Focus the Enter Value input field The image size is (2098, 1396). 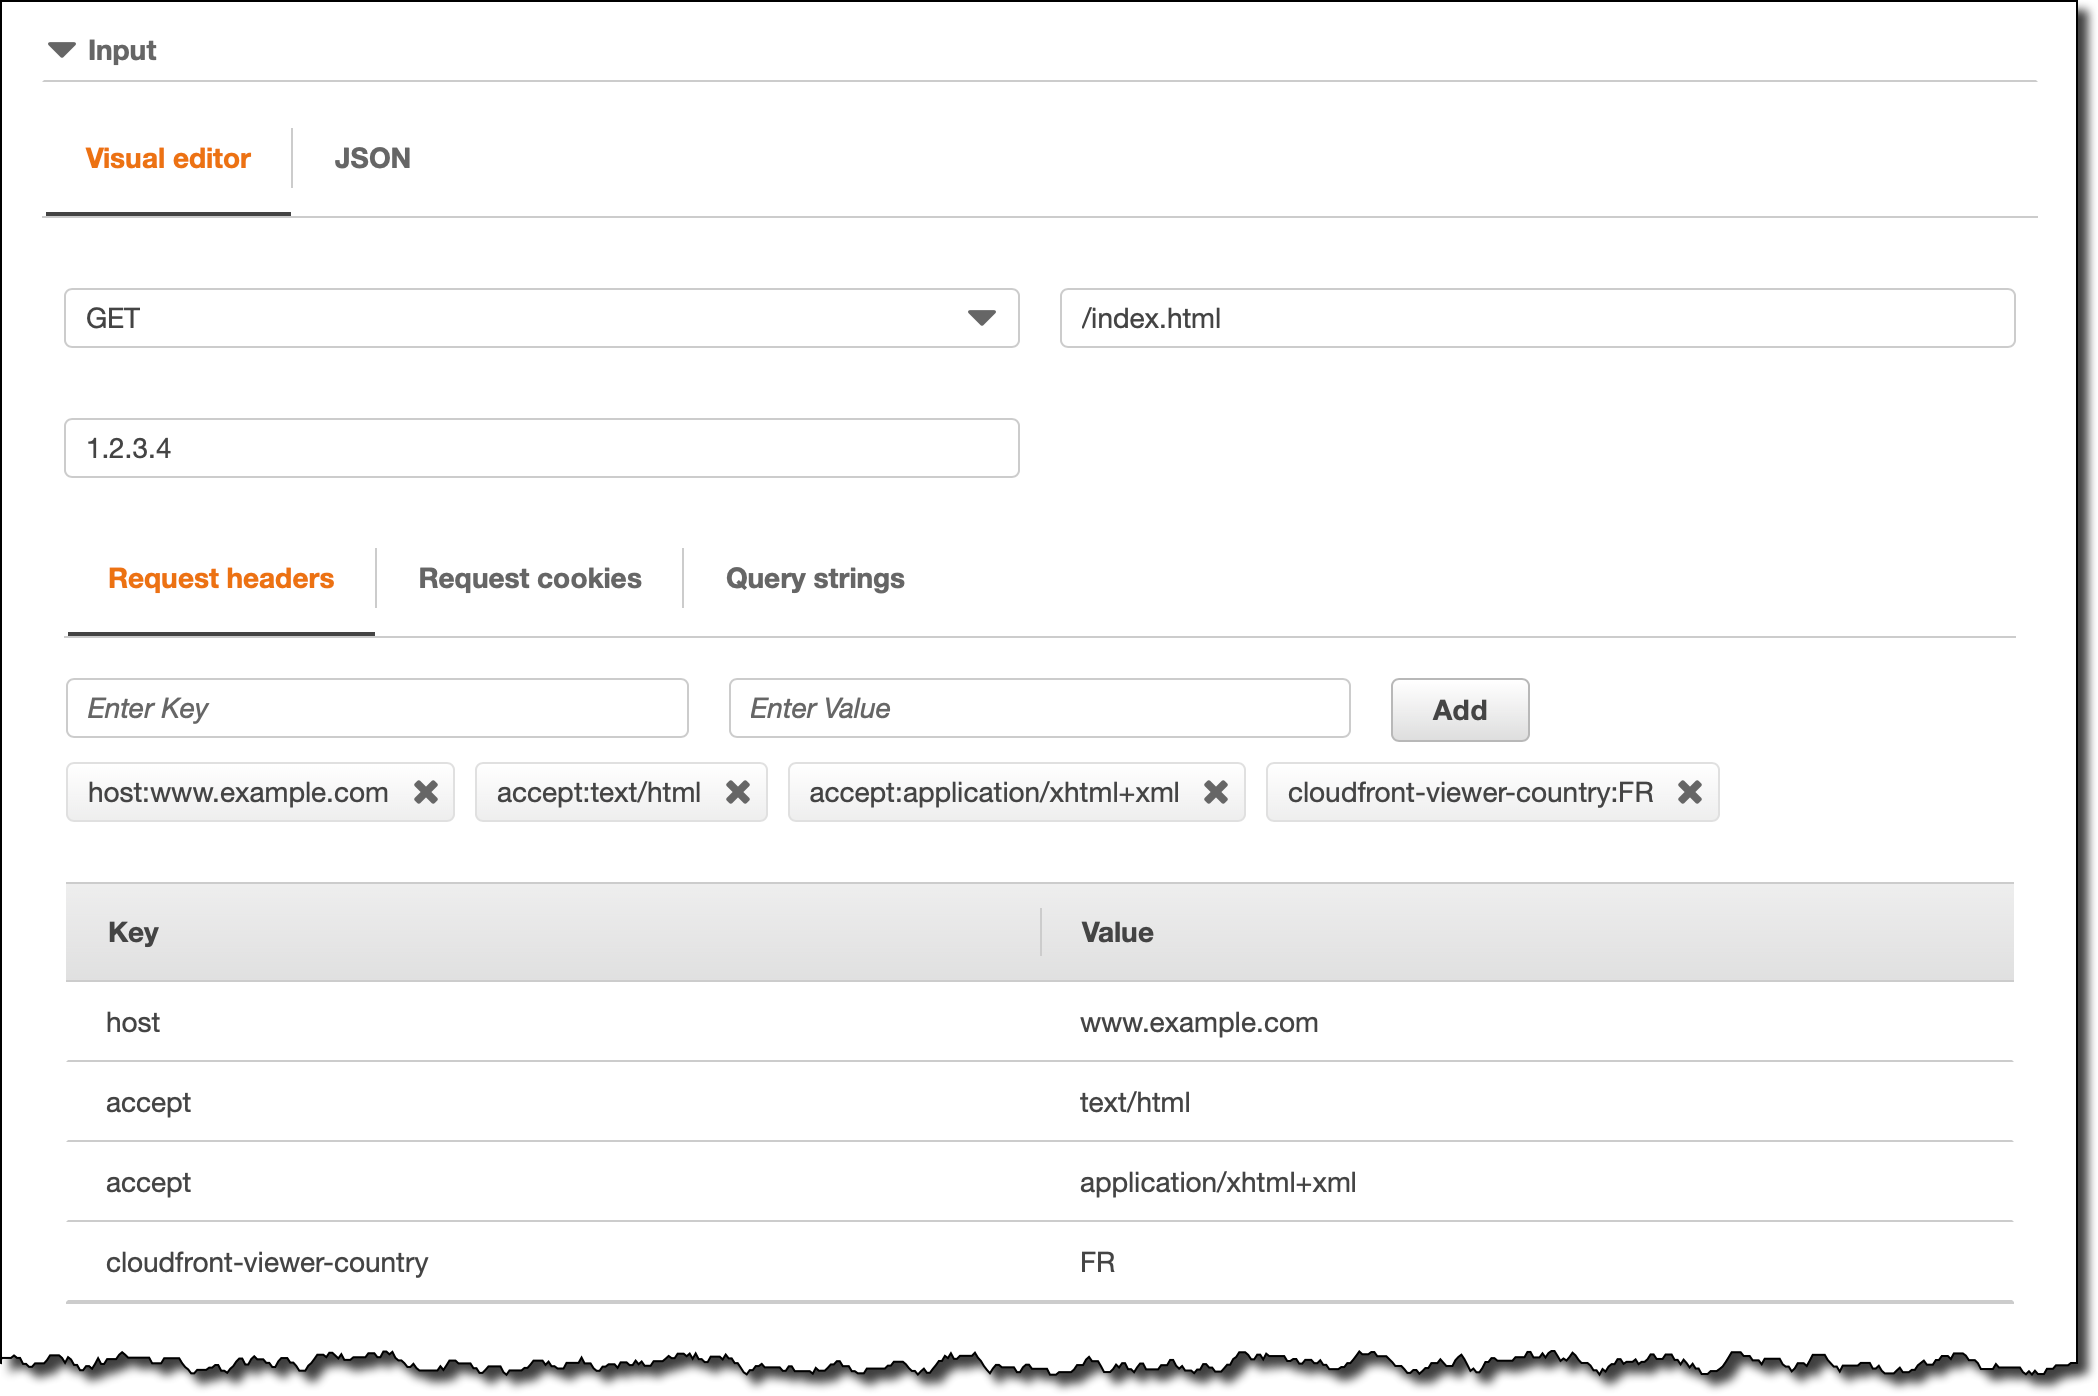1039,708
